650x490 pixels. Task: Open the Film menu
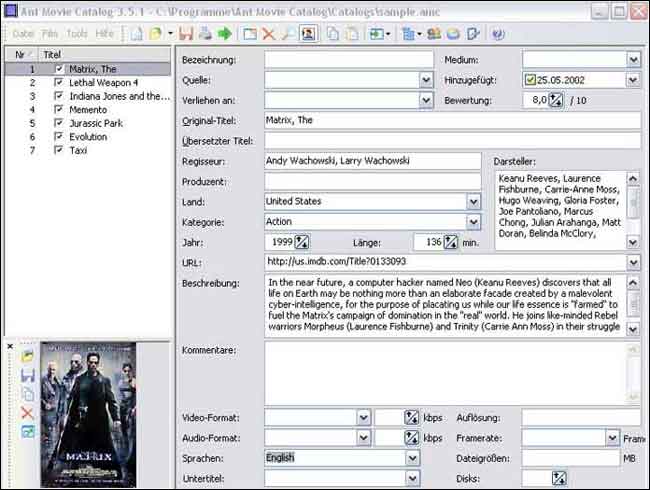(x=50, y=34)
